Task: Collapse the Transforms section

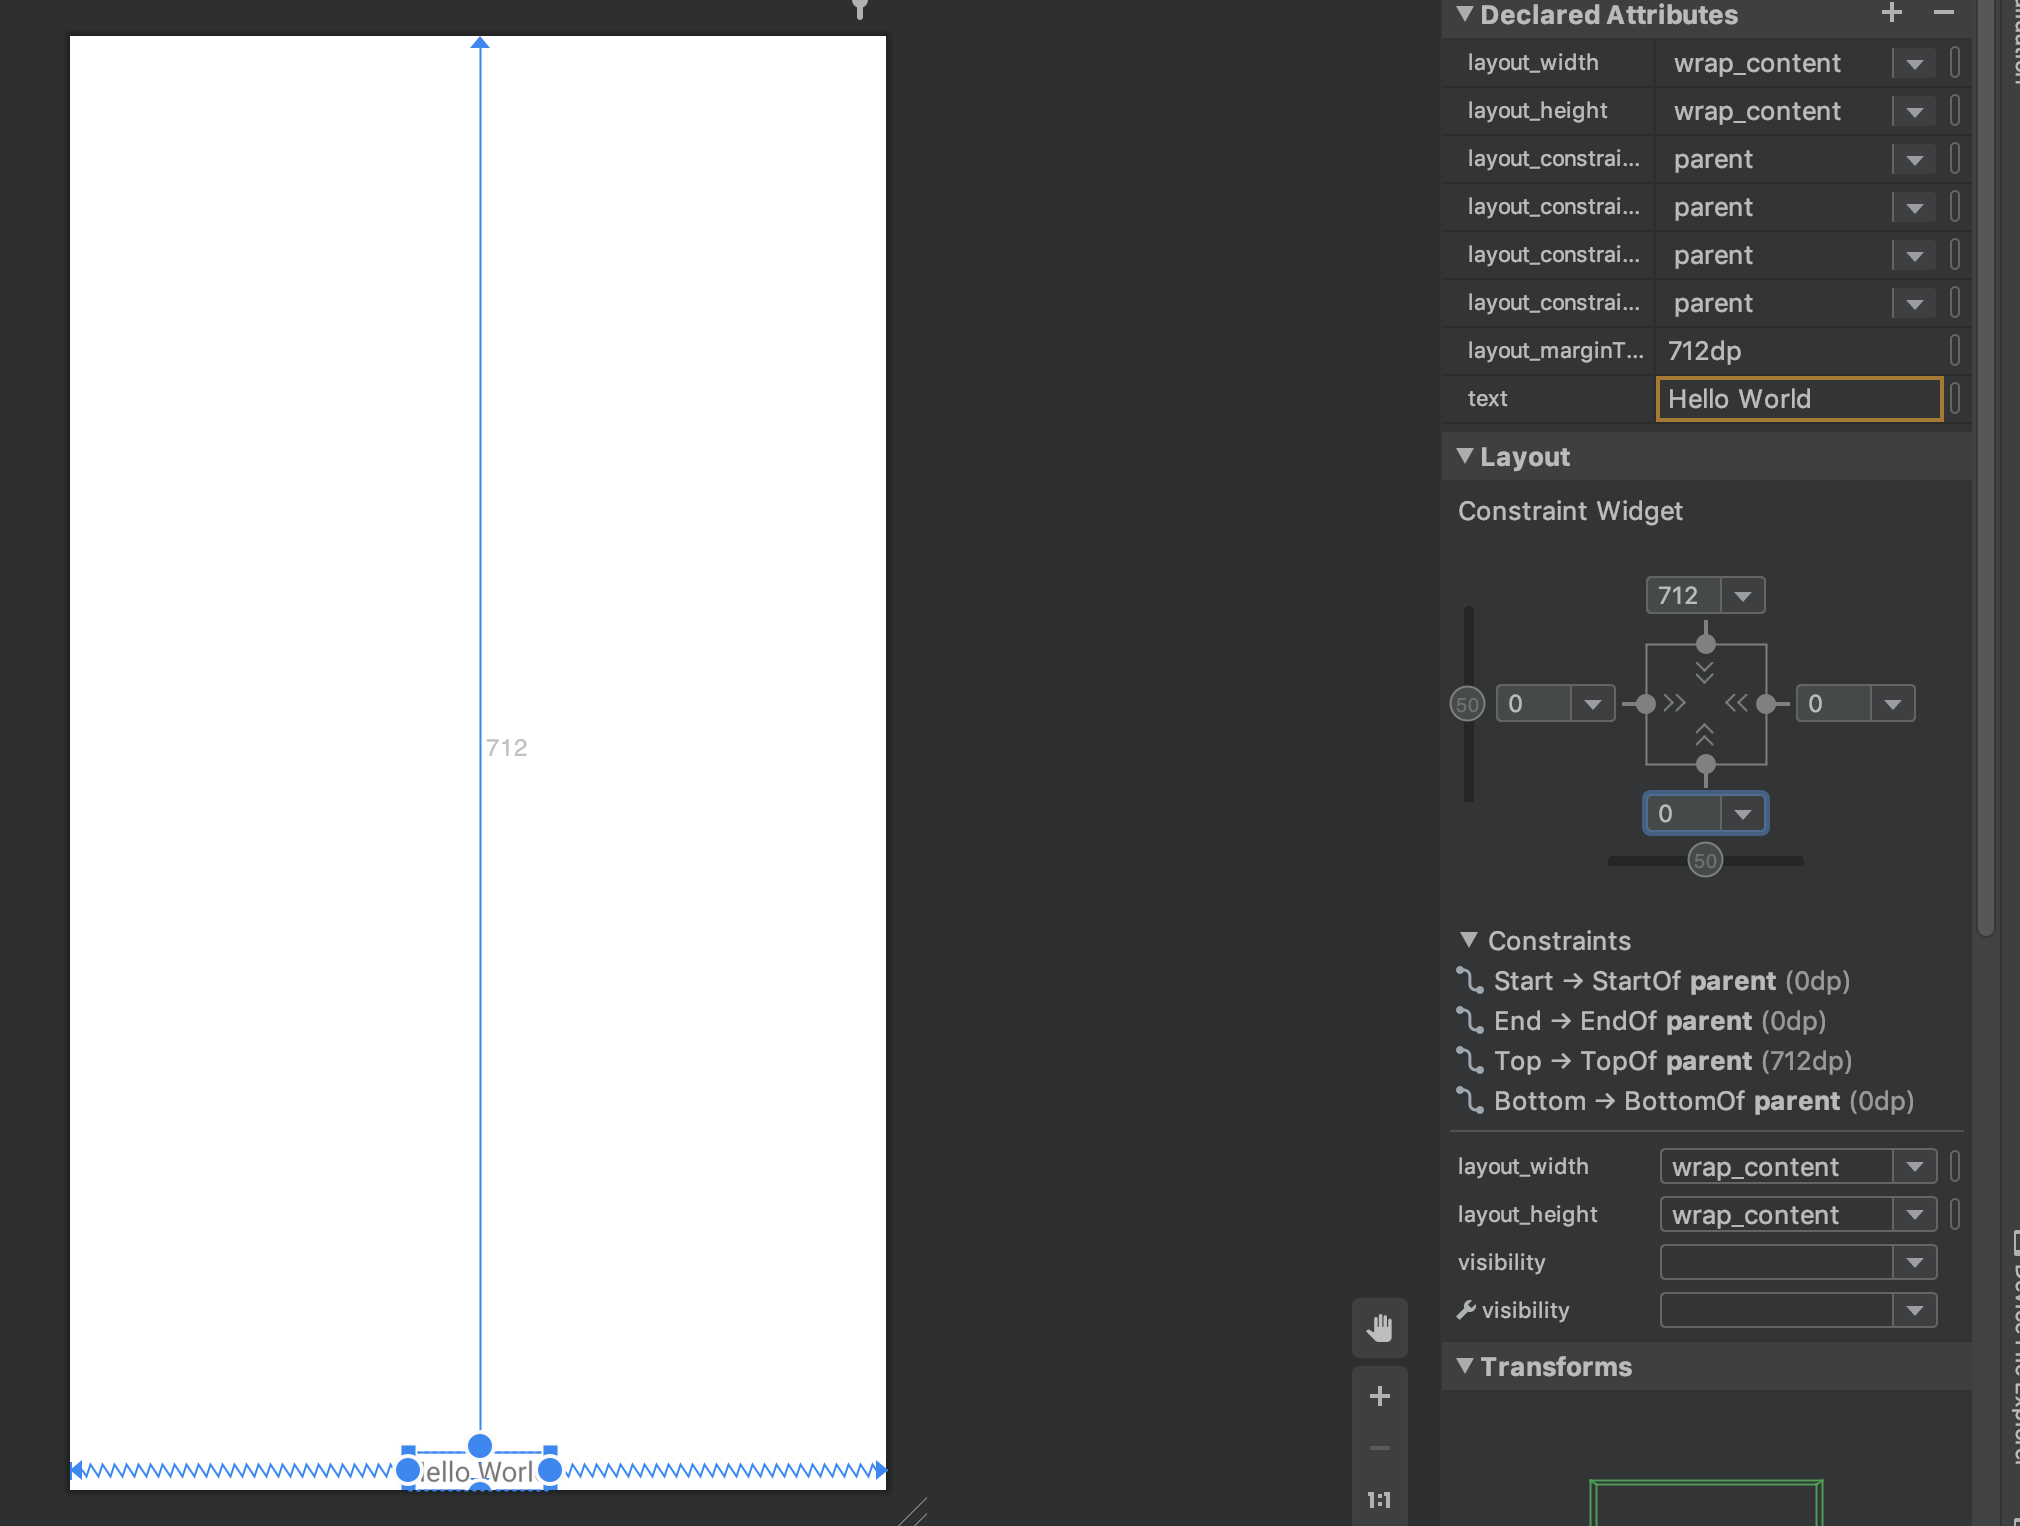Action: [1465, 1366]
